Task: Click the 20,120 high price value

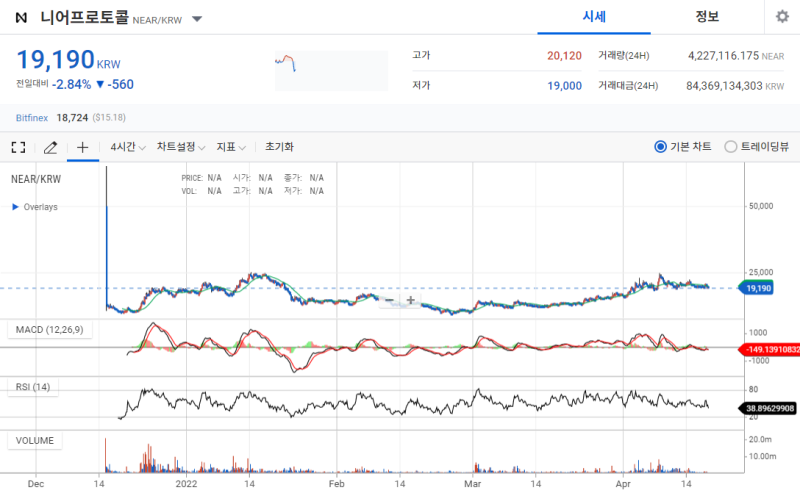Action: [564, 56]
